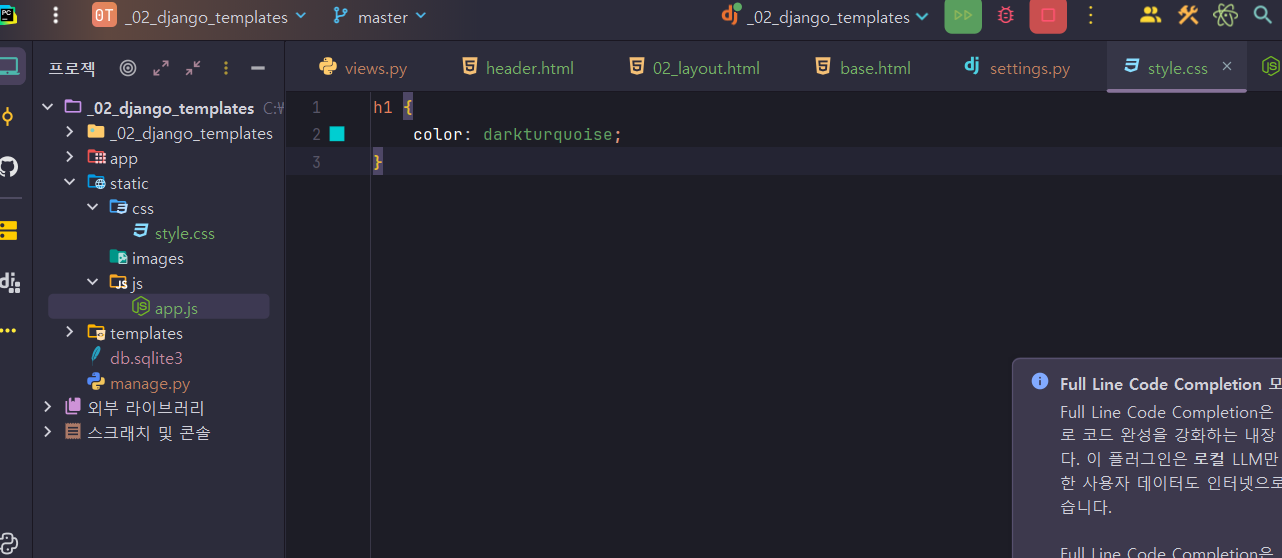Screen dimensions: 1282x558
Task: Switch to the header.html tab
Action: pyautogui.click(x=518, y=68)
